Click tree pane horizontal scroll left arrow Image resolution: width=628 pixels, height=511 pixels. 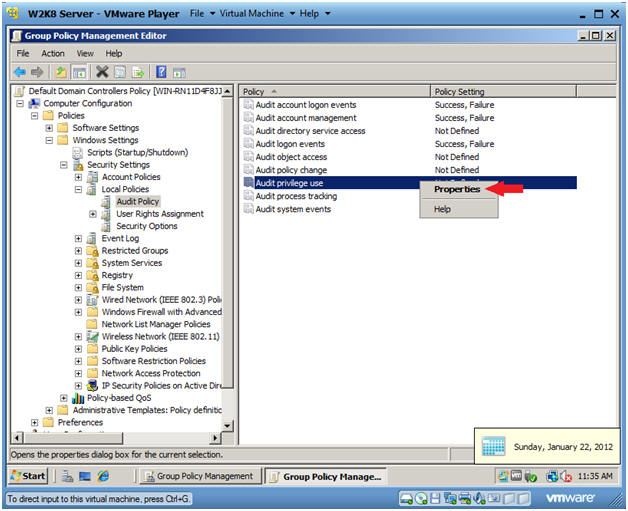[x=17, y=438]
